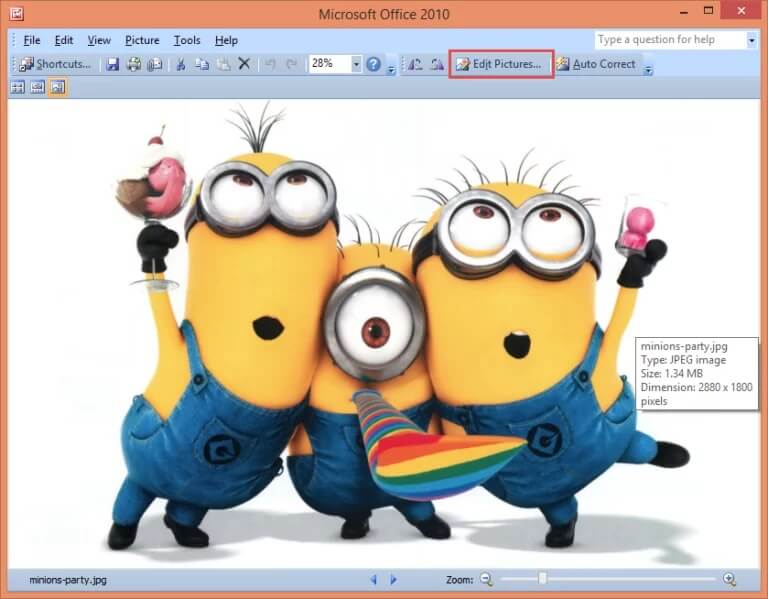Open the View menu
The image size is (768, 599).
tap(99, 40)
